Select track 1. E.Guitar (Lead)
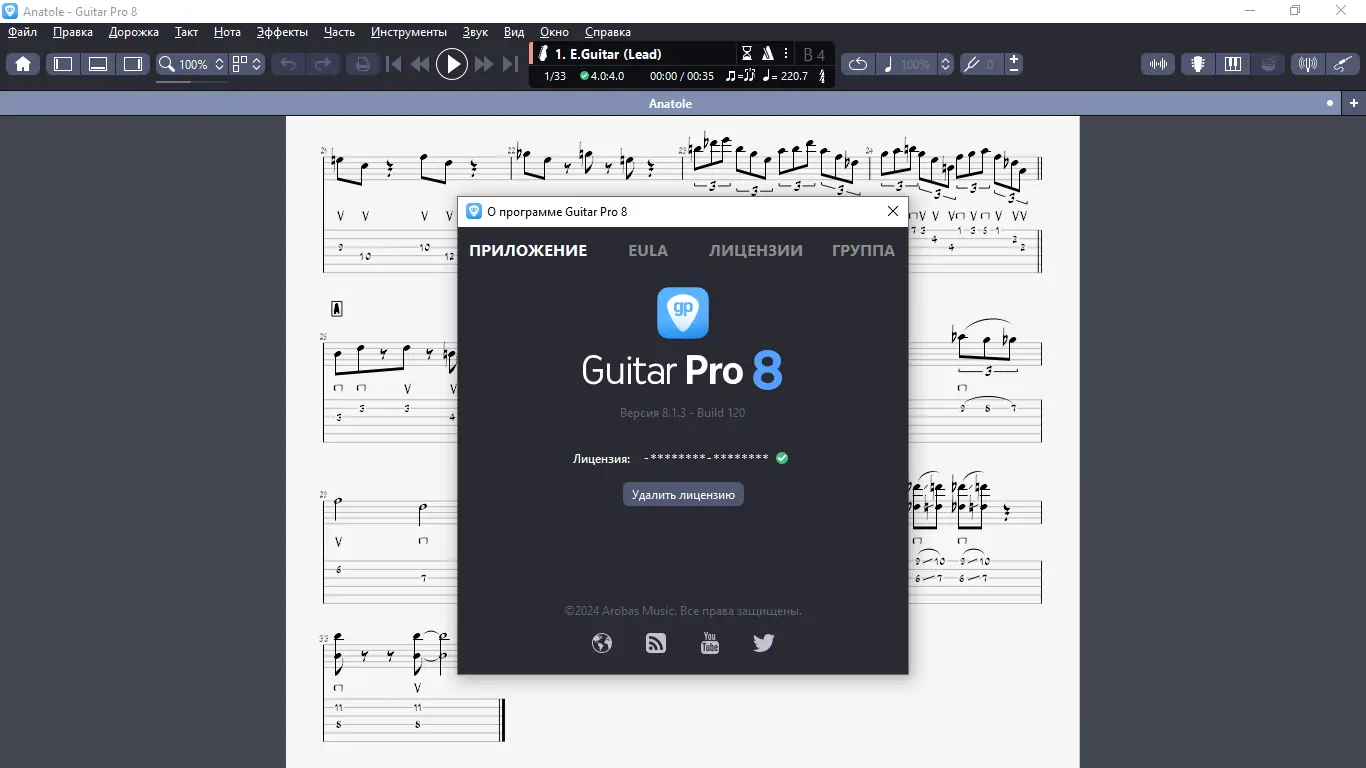The width and height of the screenshot is (1366, 768). click(x=608, y=54)
